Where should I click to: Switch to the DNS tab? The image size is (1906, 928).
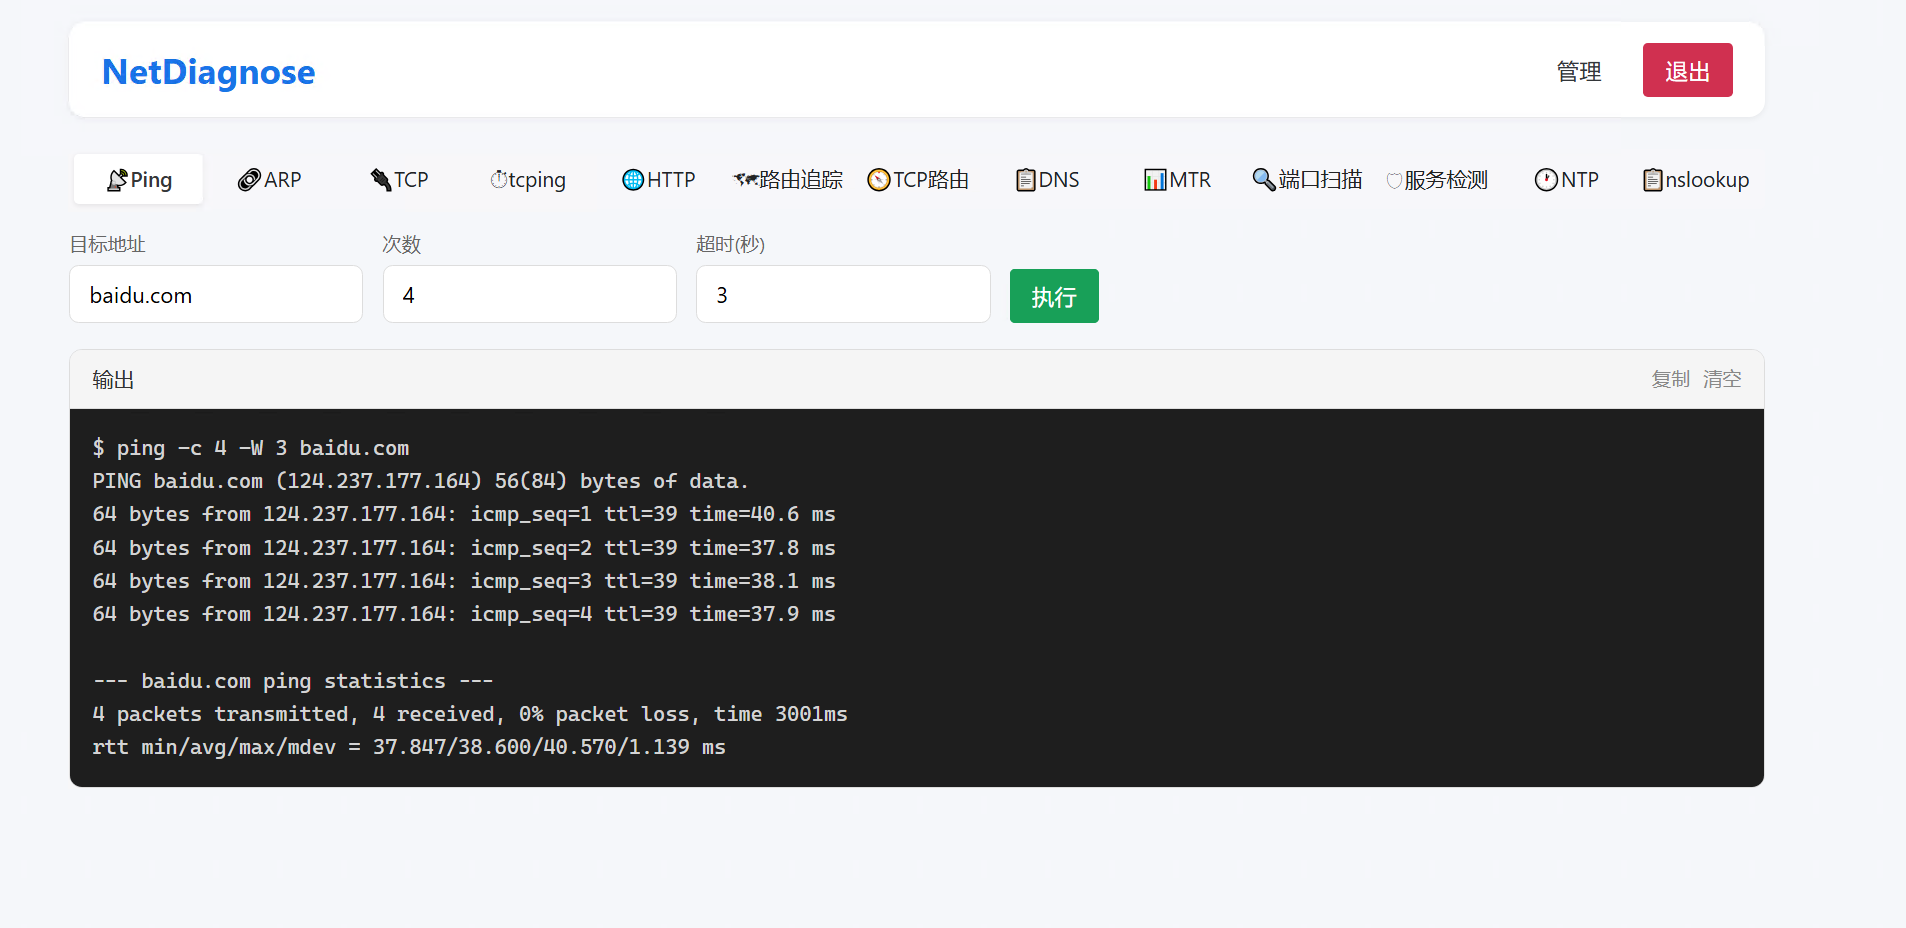click(1048, 180)
